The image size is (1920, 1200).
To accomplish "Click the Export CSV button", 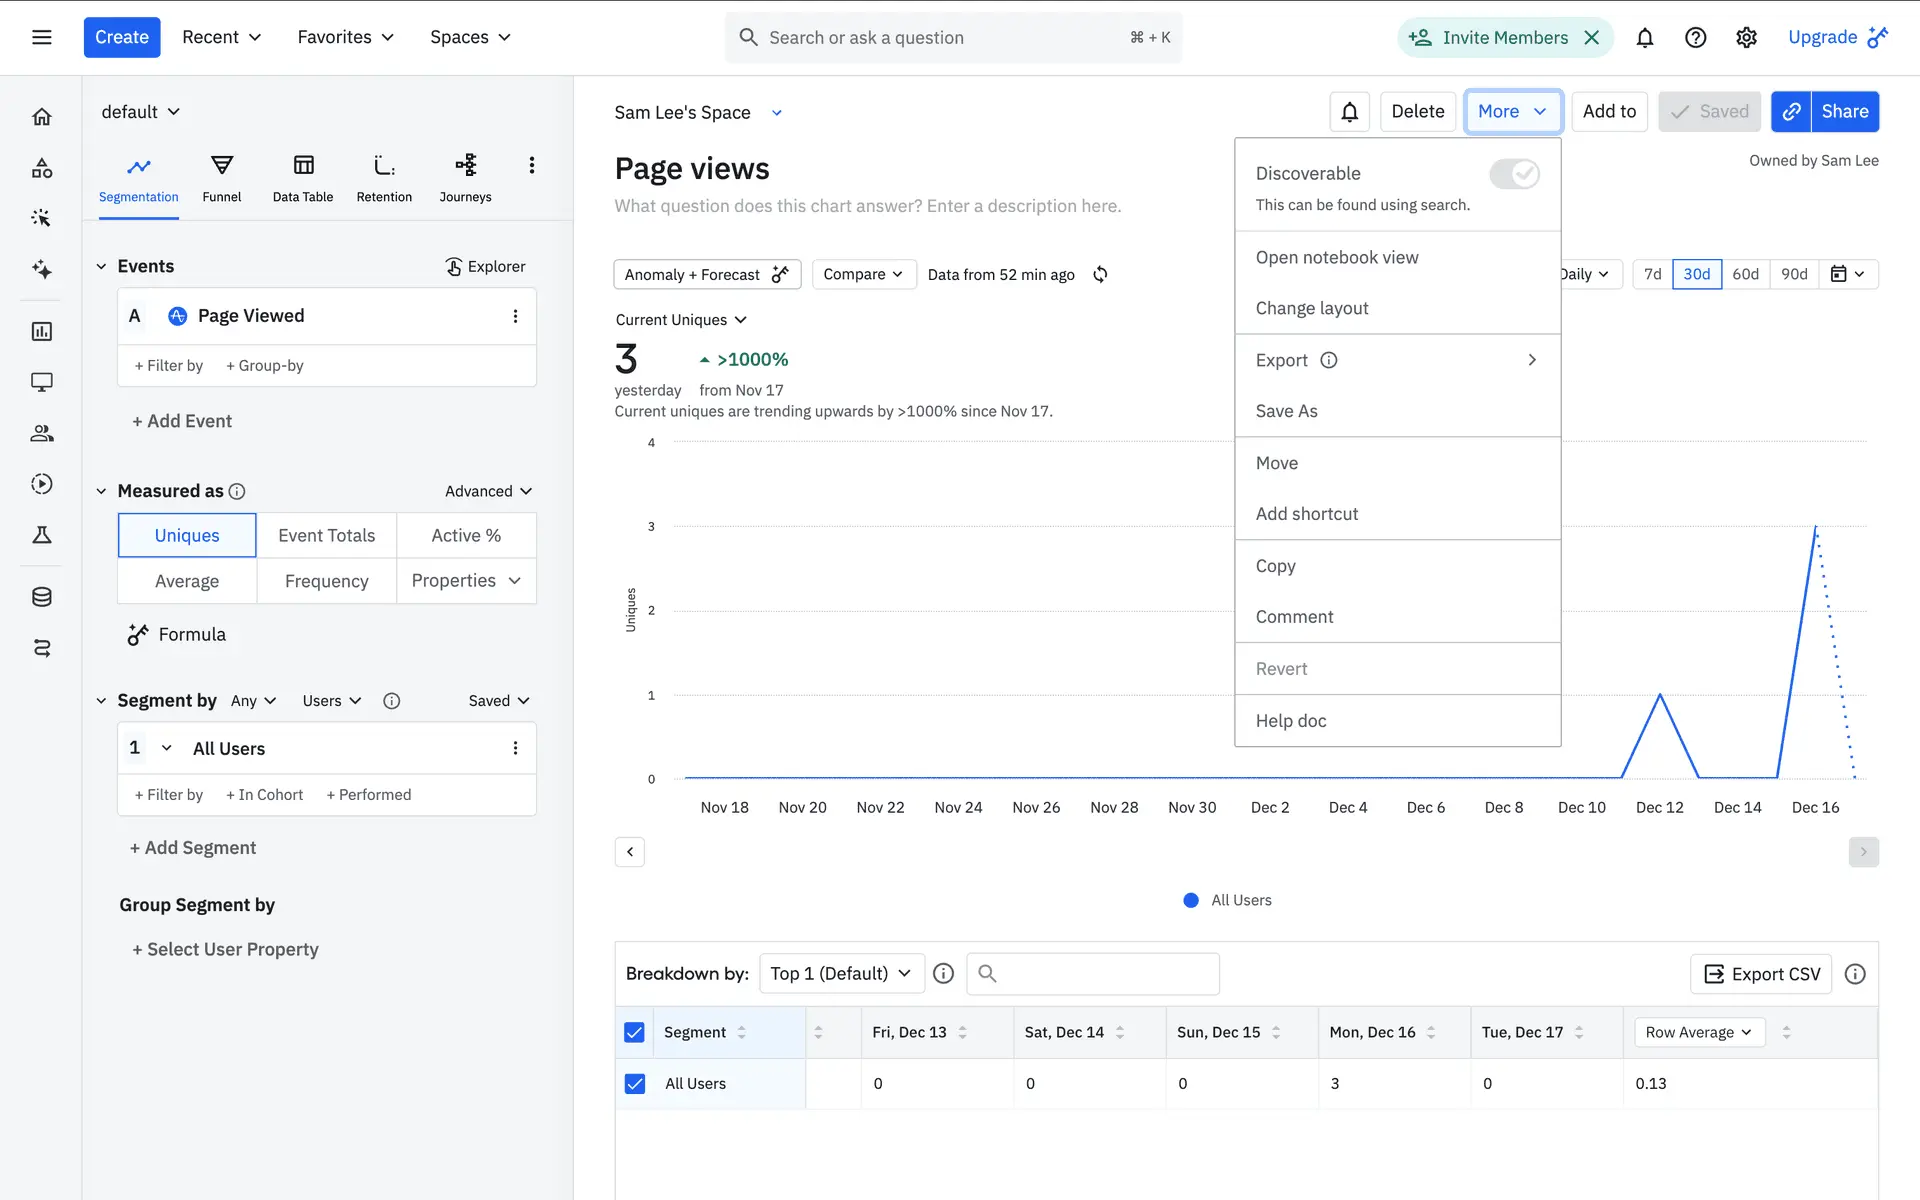I will [1761, 973].
